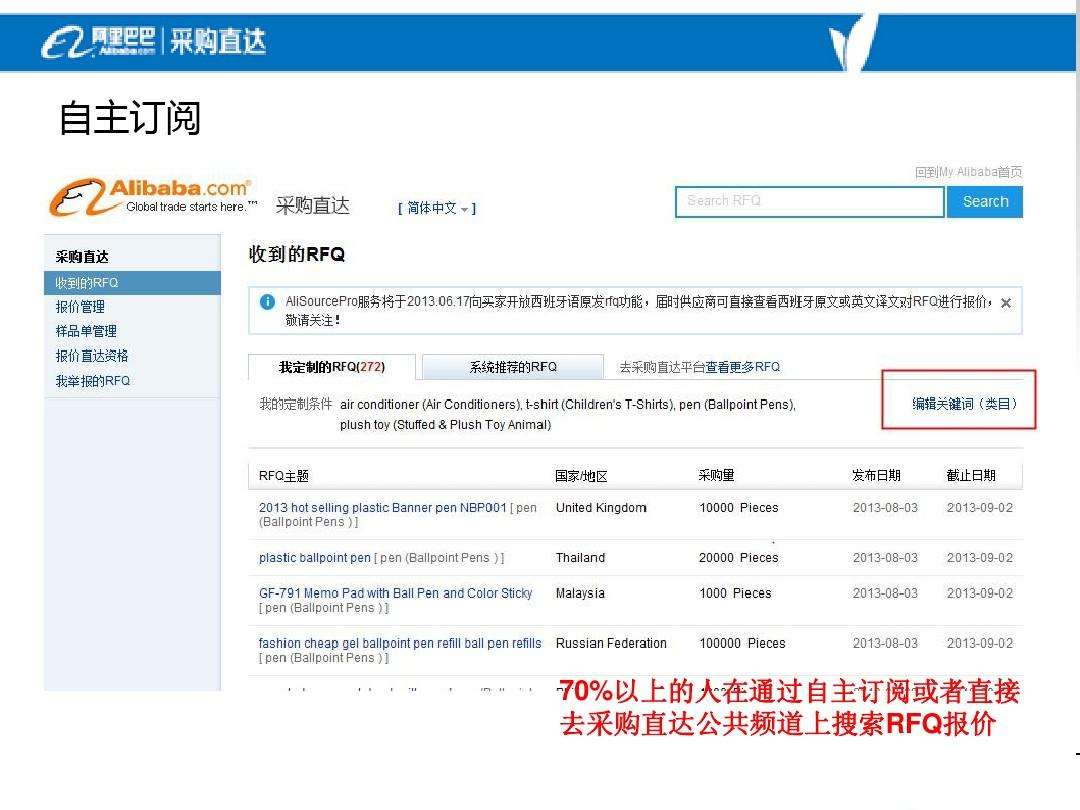Click 采购直达 text beside Alibaba logo
This screenshot has width=1080, height=810.
point(313,205)
